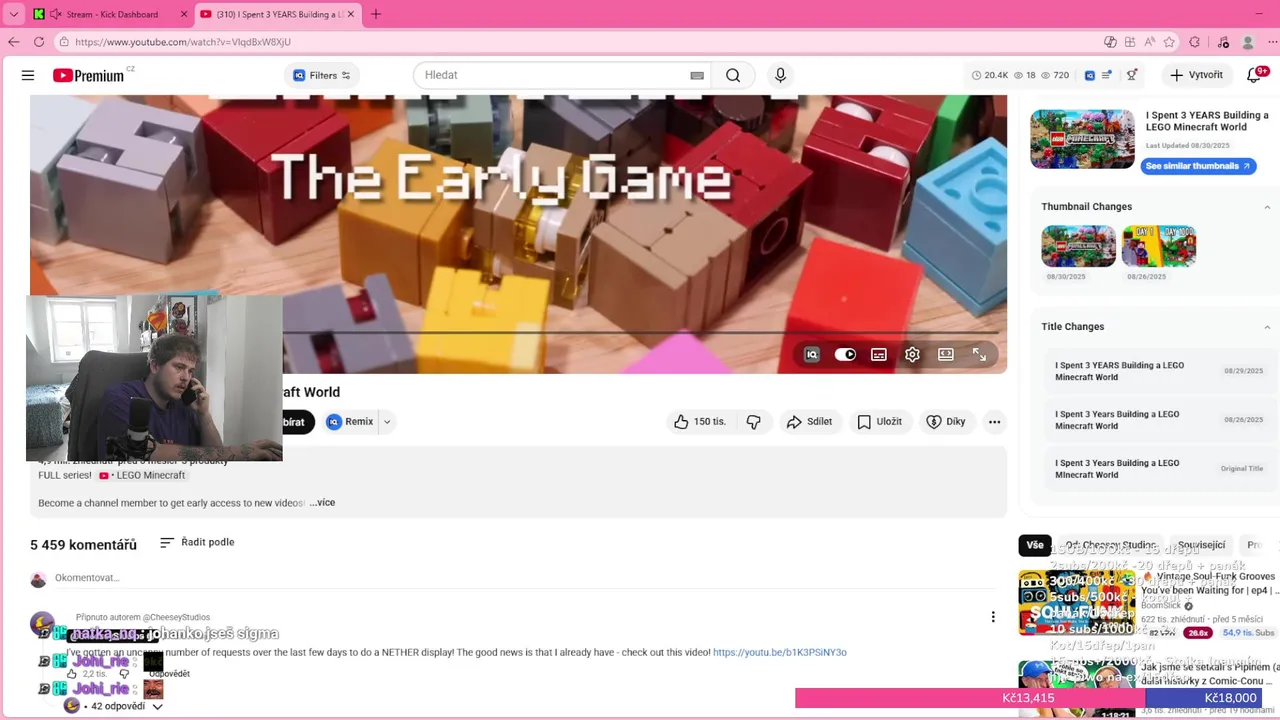Open a new browser tab with plus
Image resolution: width=1280 pixels, height=720 pixels.
click(x=376, y=14)
